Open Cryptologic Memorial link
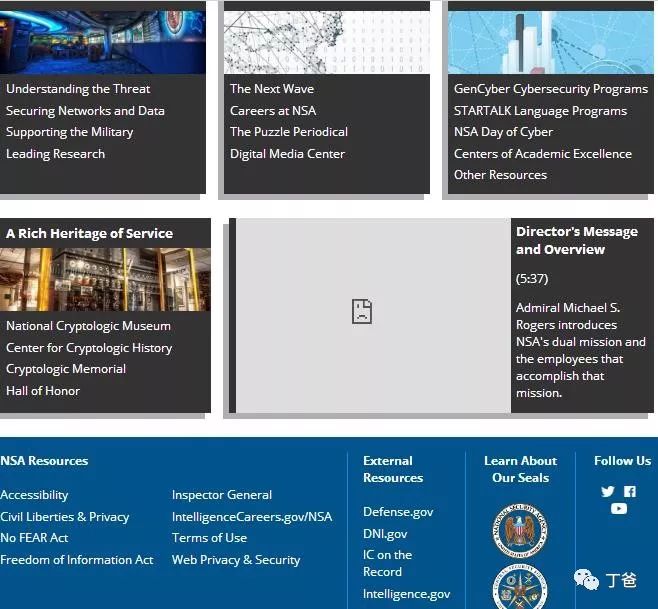This screenshot has width=658, height=609. pos(66,369)
